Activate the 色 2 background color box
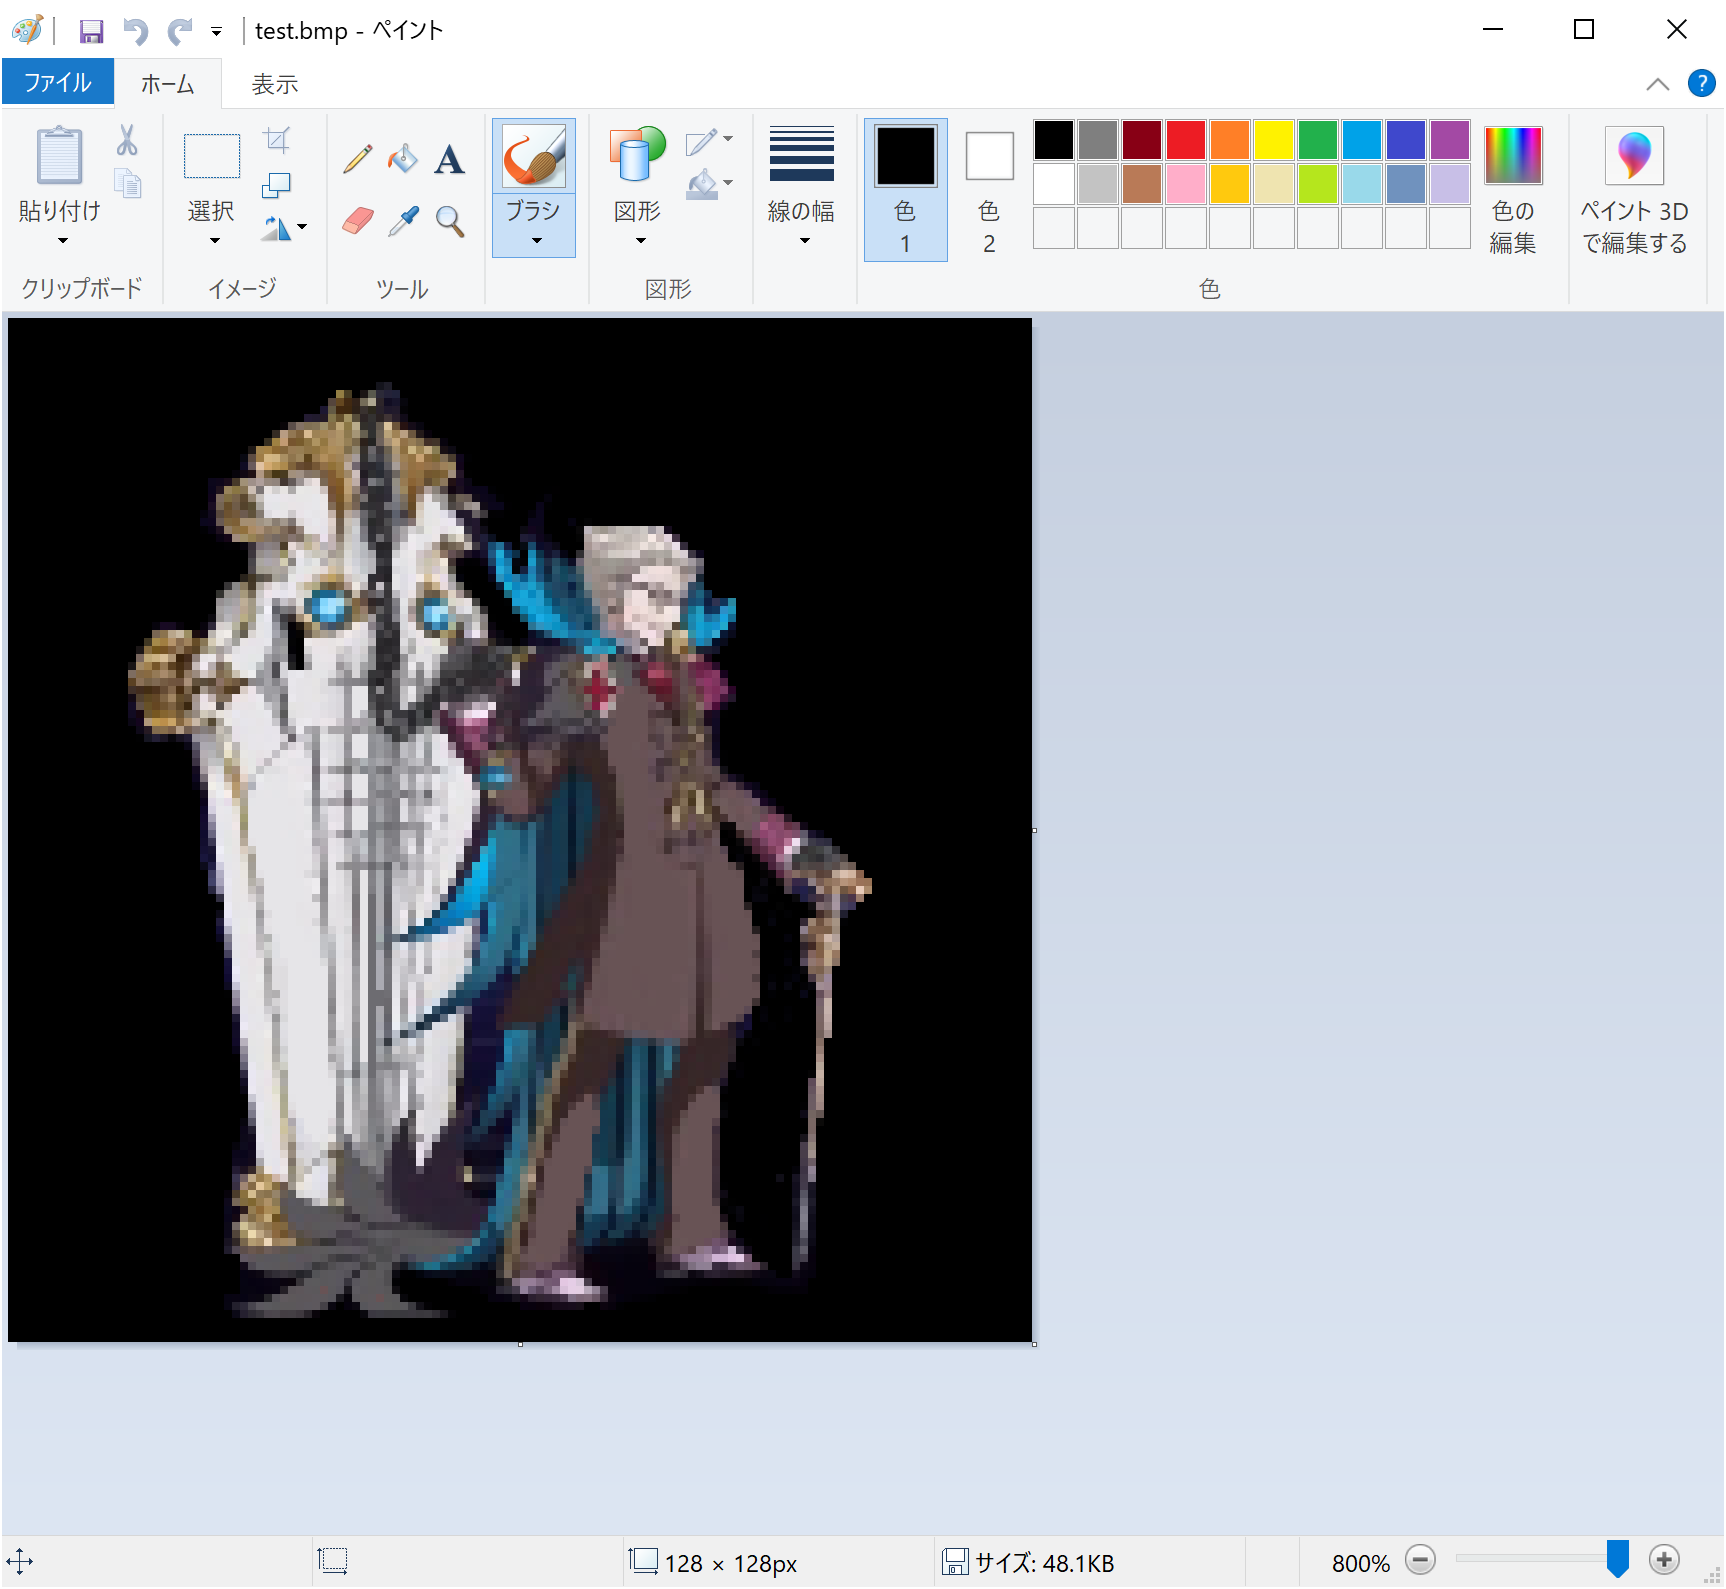The height and width of the screenshot is (1589, 1726). 989,190
